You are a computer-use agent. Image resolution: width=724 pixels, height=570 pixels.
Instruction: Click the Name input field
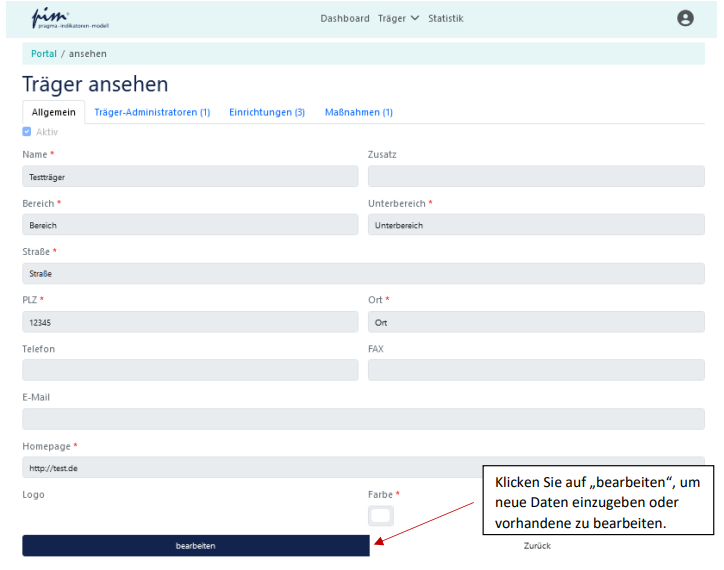click(190, 177)
